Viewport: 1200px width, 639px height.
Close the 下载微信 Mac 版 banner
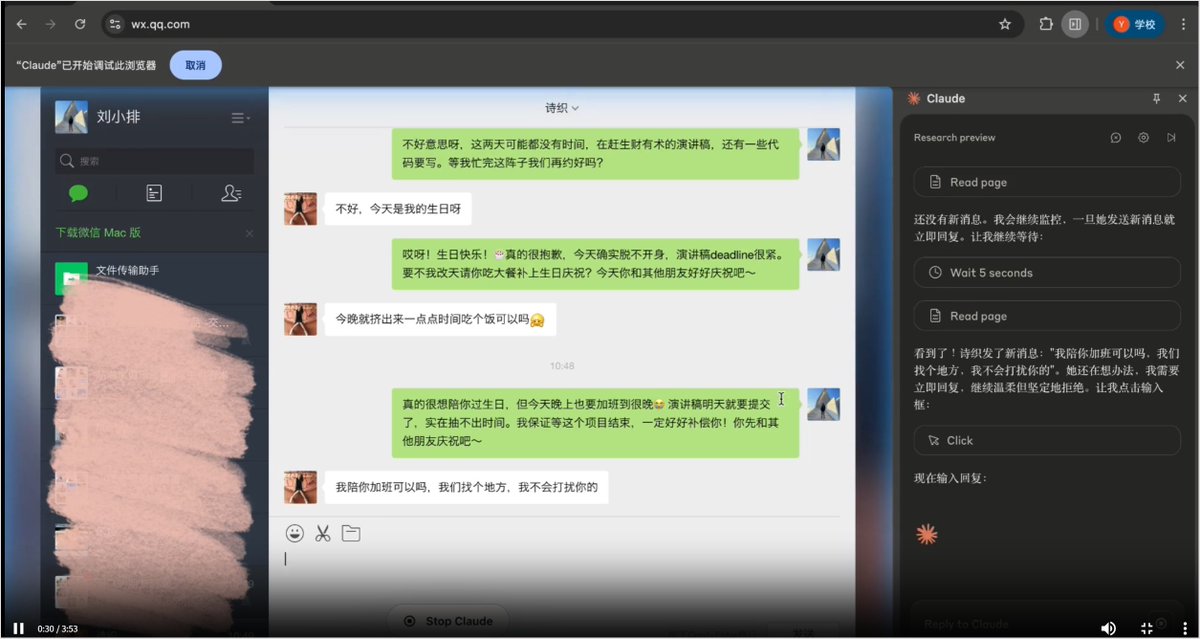(250, 233)
